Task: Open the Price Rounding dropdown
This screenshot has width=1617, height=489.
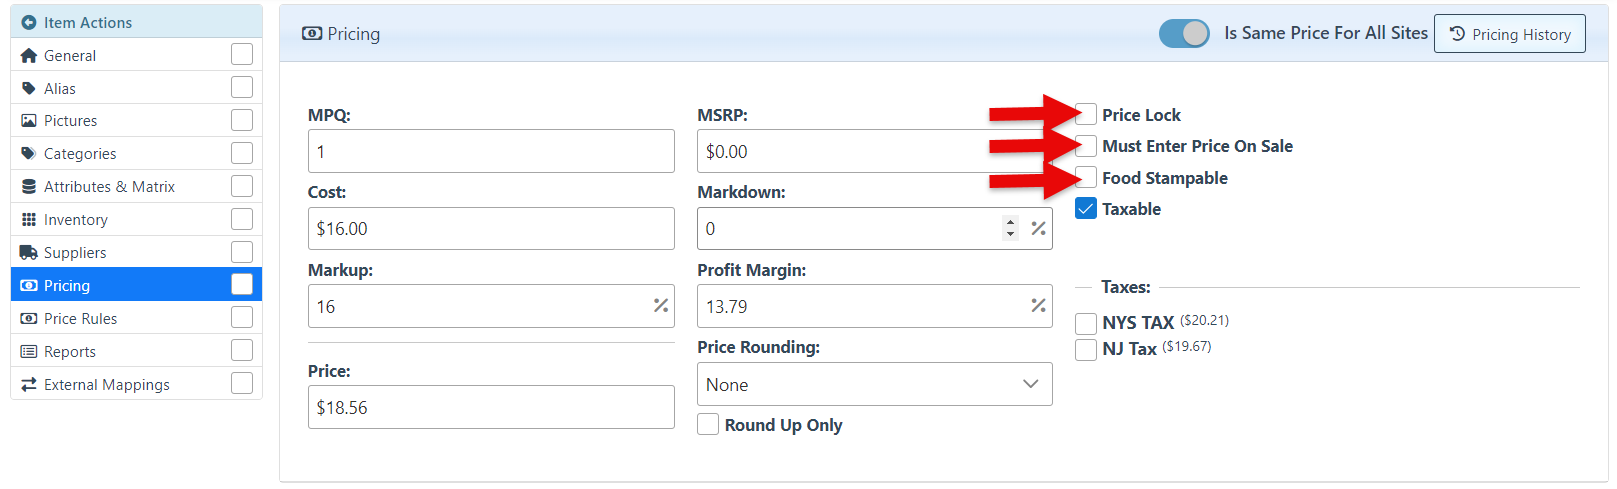Action: [874, 385]
